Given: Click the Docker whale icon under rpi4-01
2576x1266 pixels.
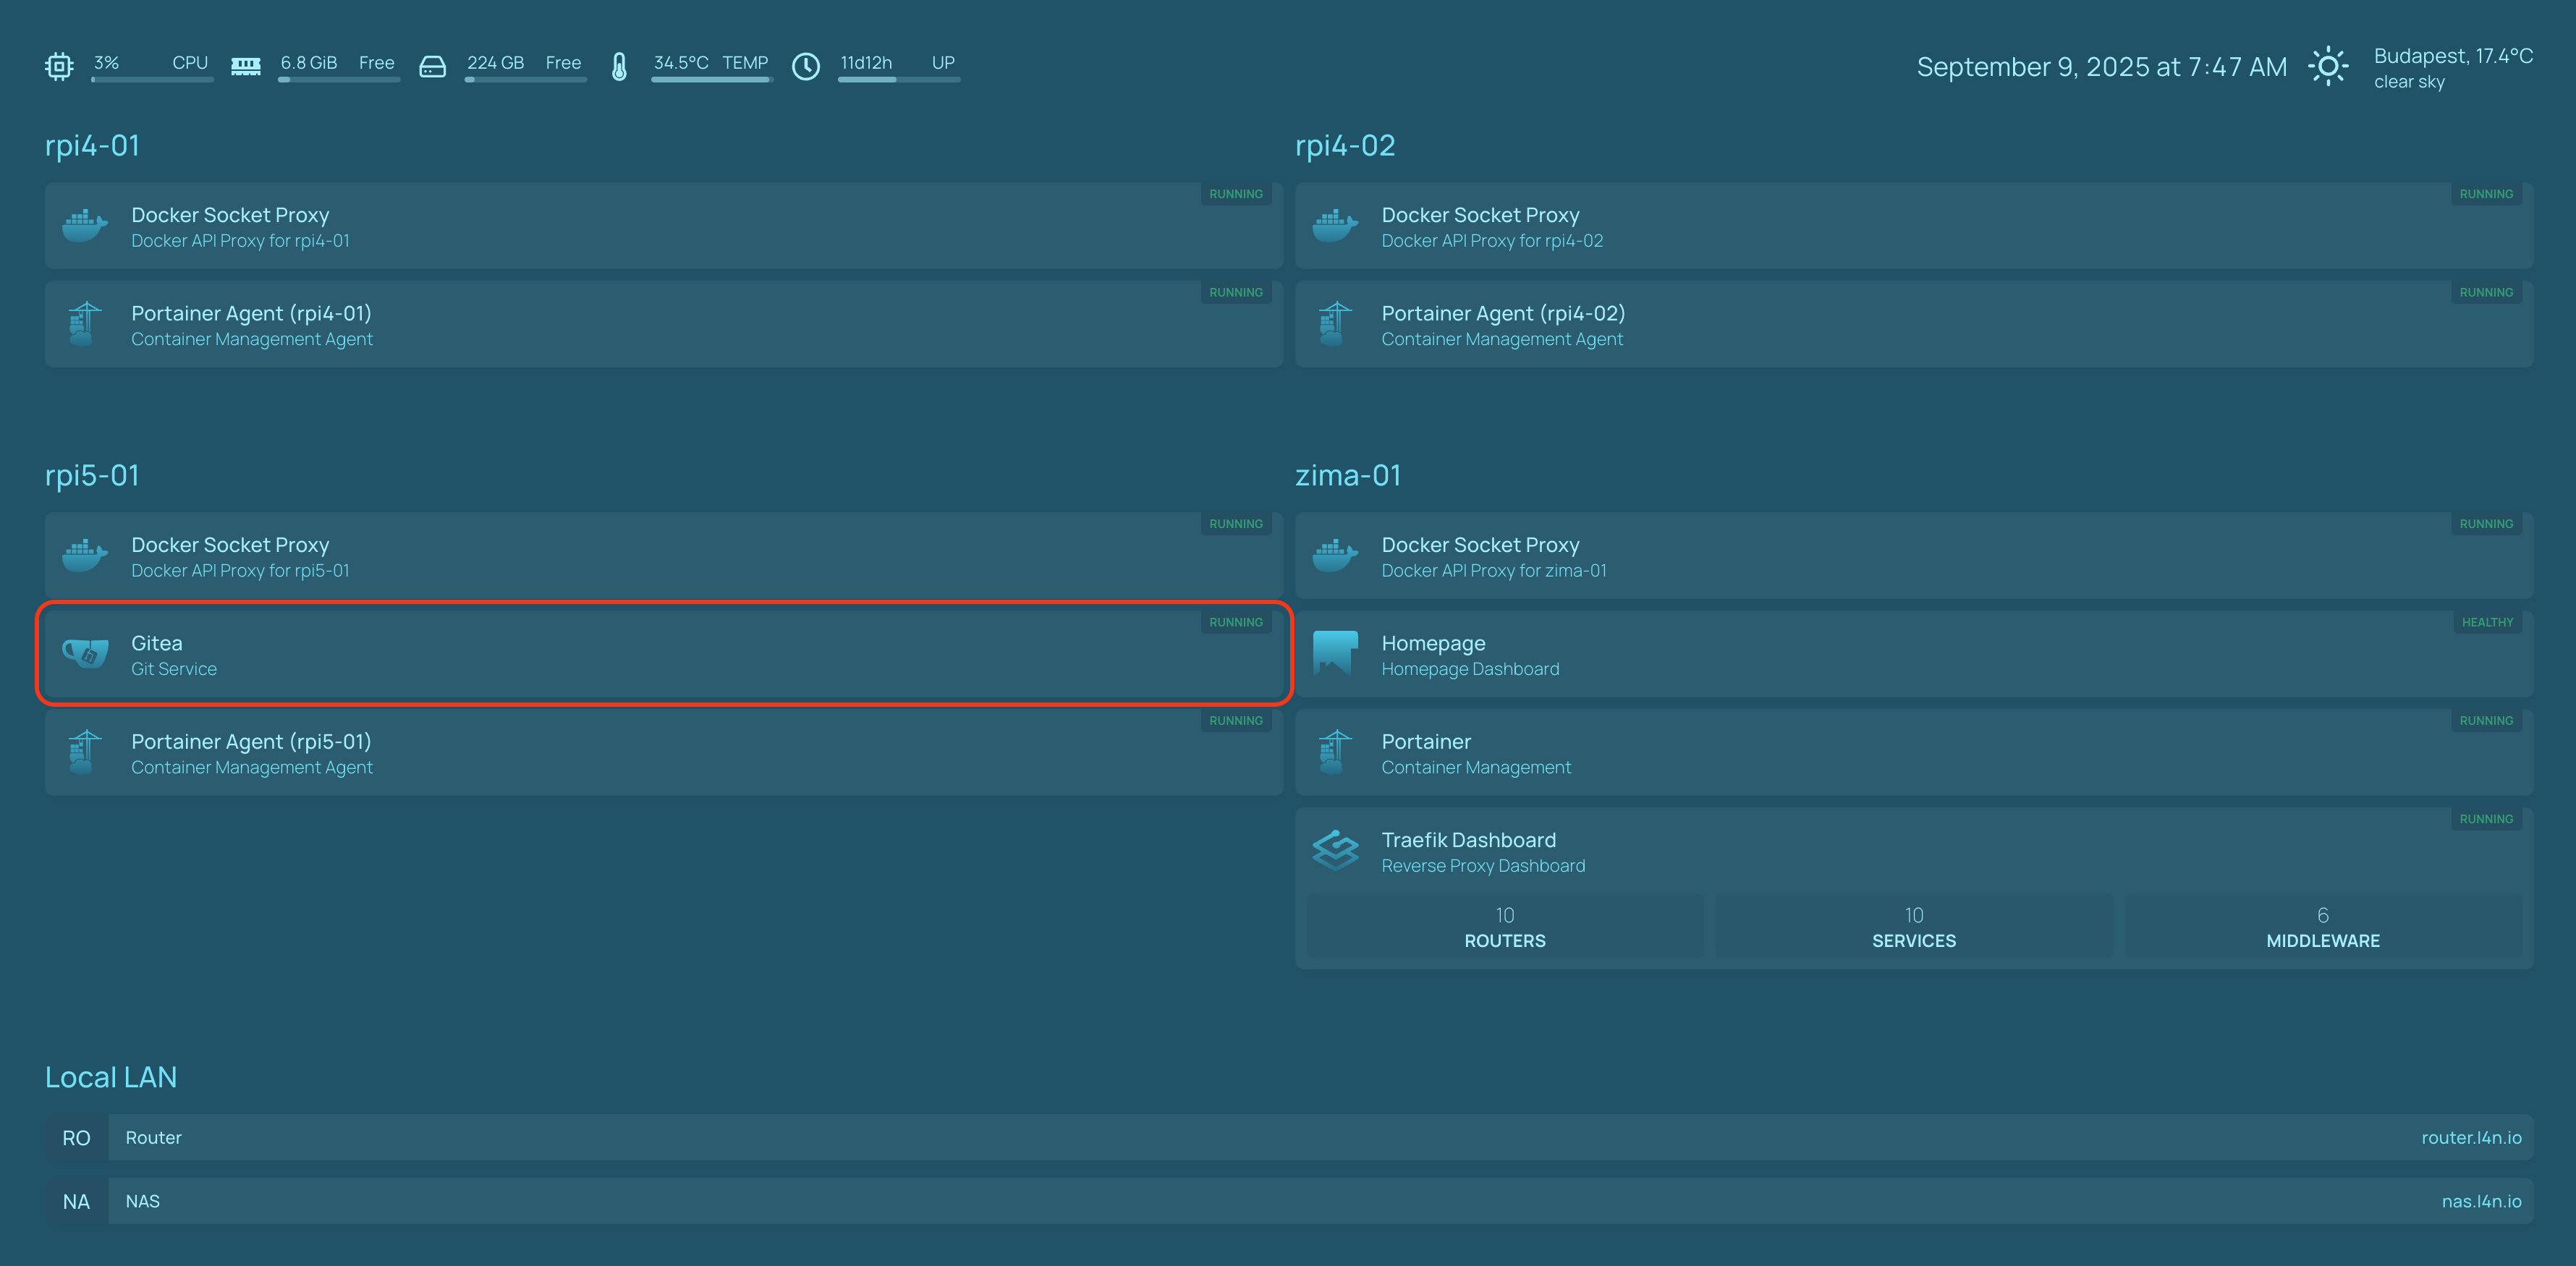Looking at the screenshot, I should 85,226.
